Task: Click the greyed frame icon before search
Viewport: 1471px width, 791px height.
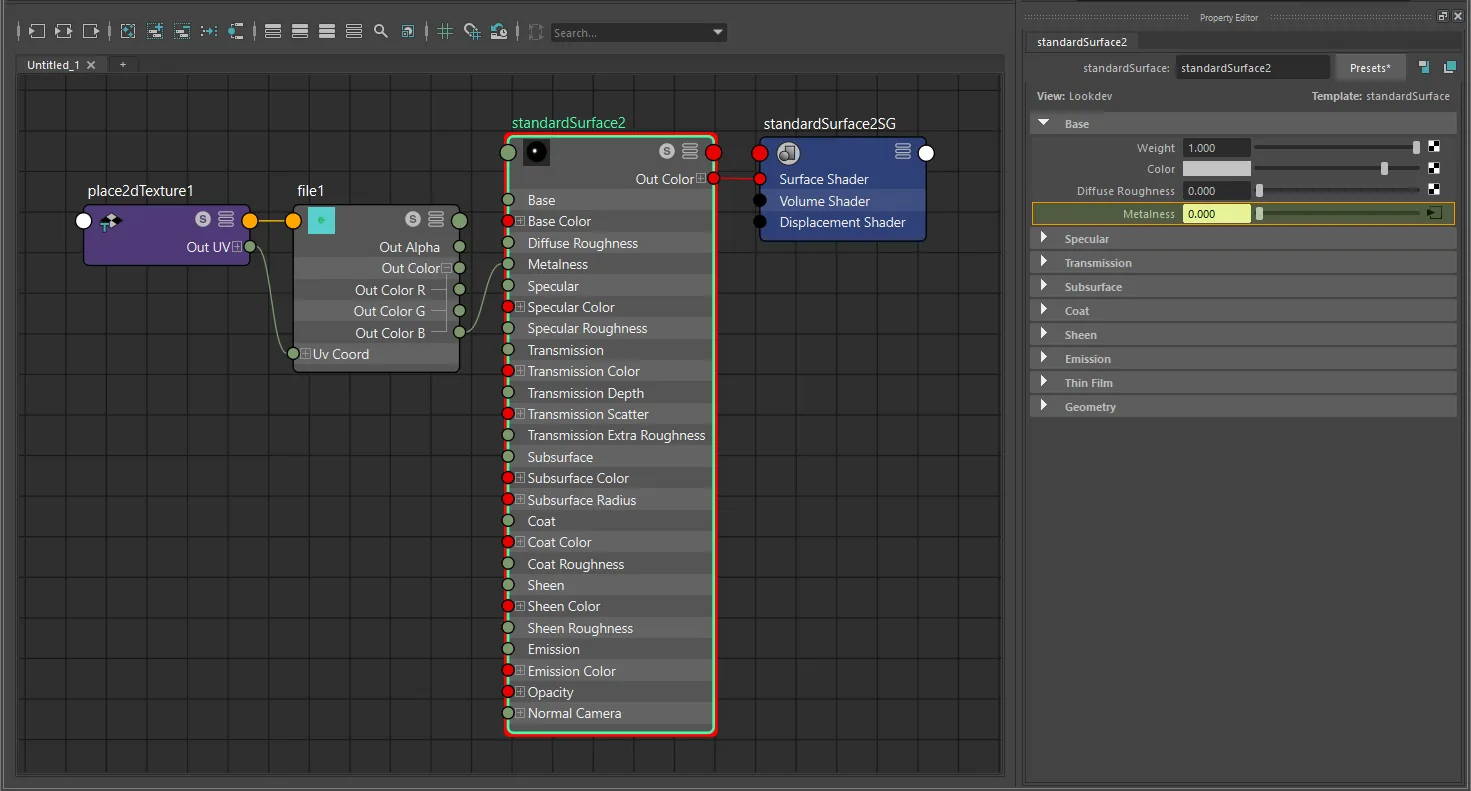Action: (x=536, y=32)
